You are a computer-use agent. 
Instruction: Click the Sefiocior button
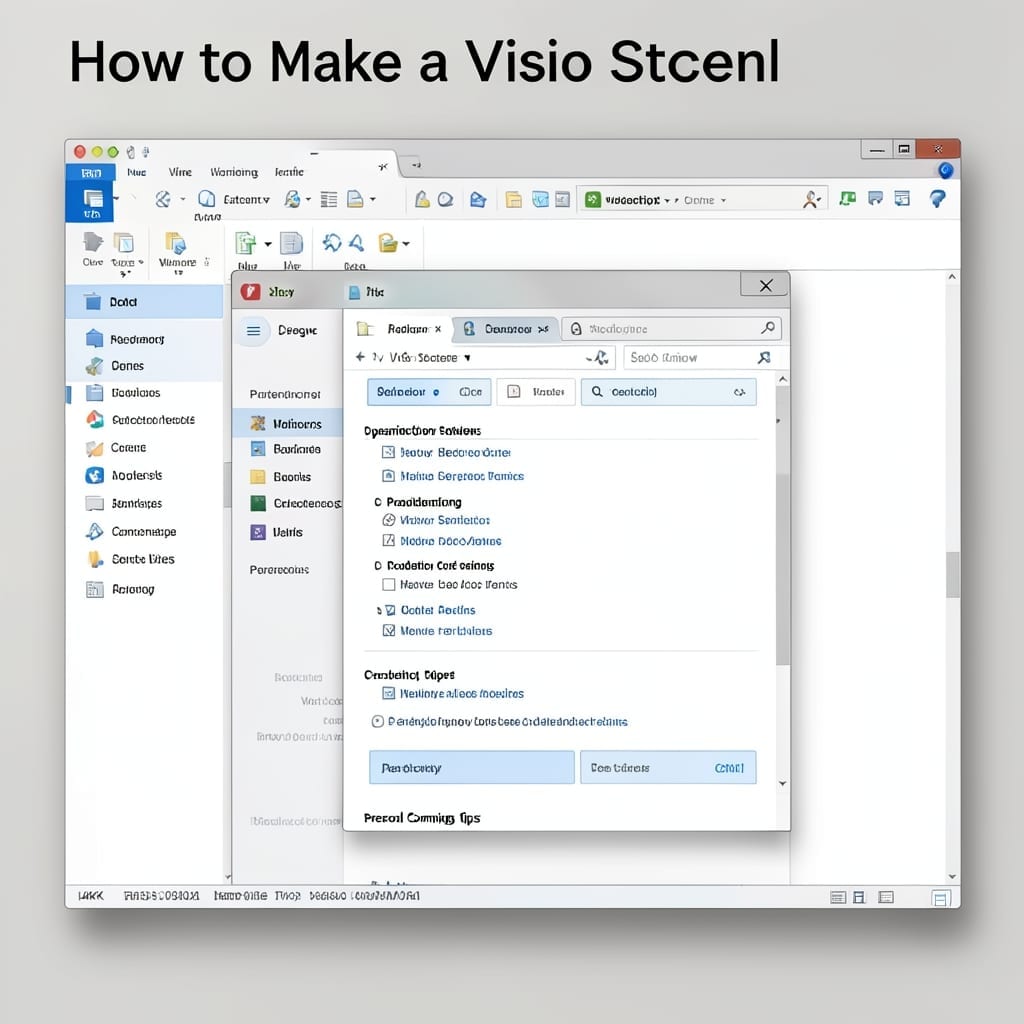428,392
